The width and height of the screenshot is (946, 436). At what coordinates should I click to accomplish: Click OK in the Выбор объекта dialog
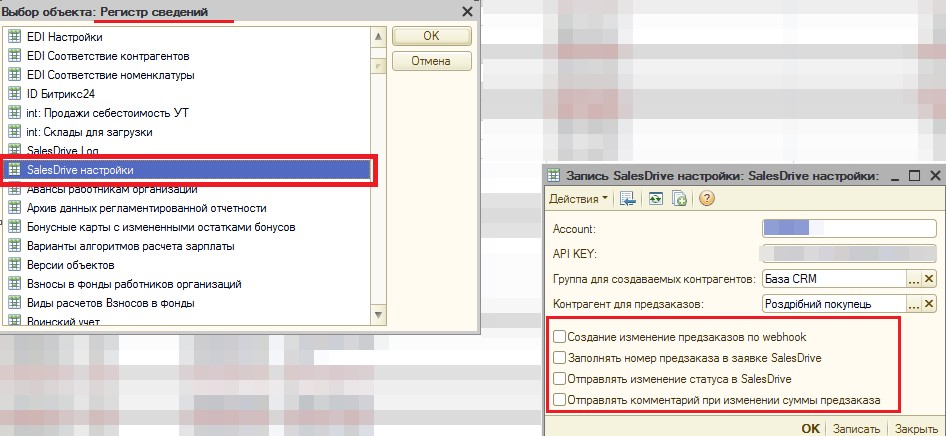tap(431, 36)
